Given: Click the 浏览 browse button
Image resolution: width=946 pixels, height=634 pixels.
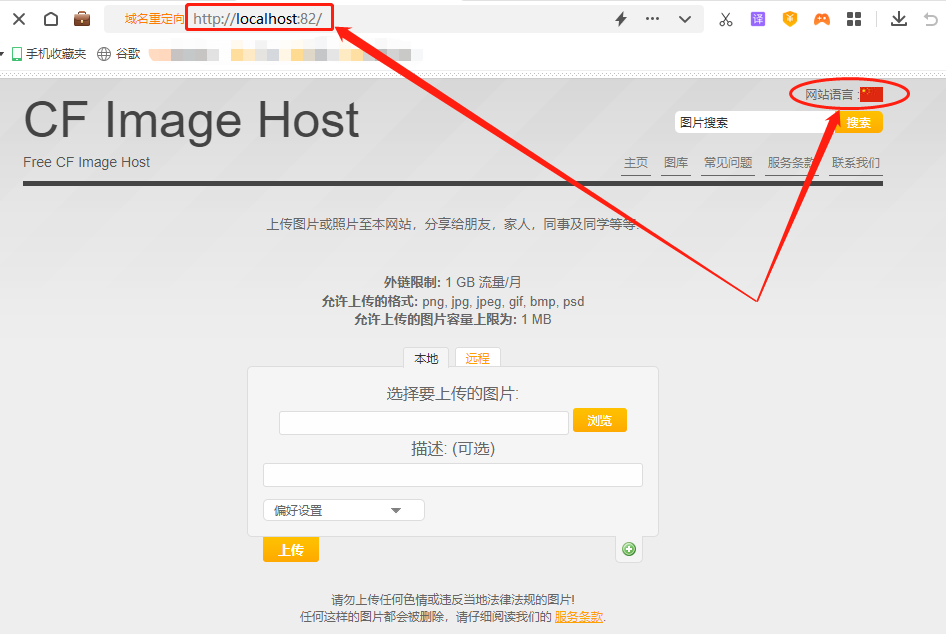Looking at the screenshot, I should pyautogui.click(x=599, y=420).
